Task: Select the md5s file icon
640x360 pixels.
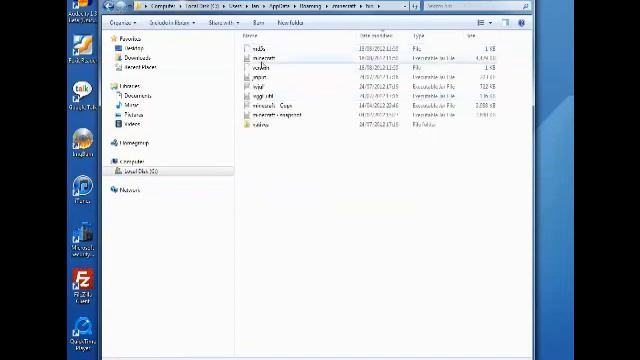Action: 247,49
